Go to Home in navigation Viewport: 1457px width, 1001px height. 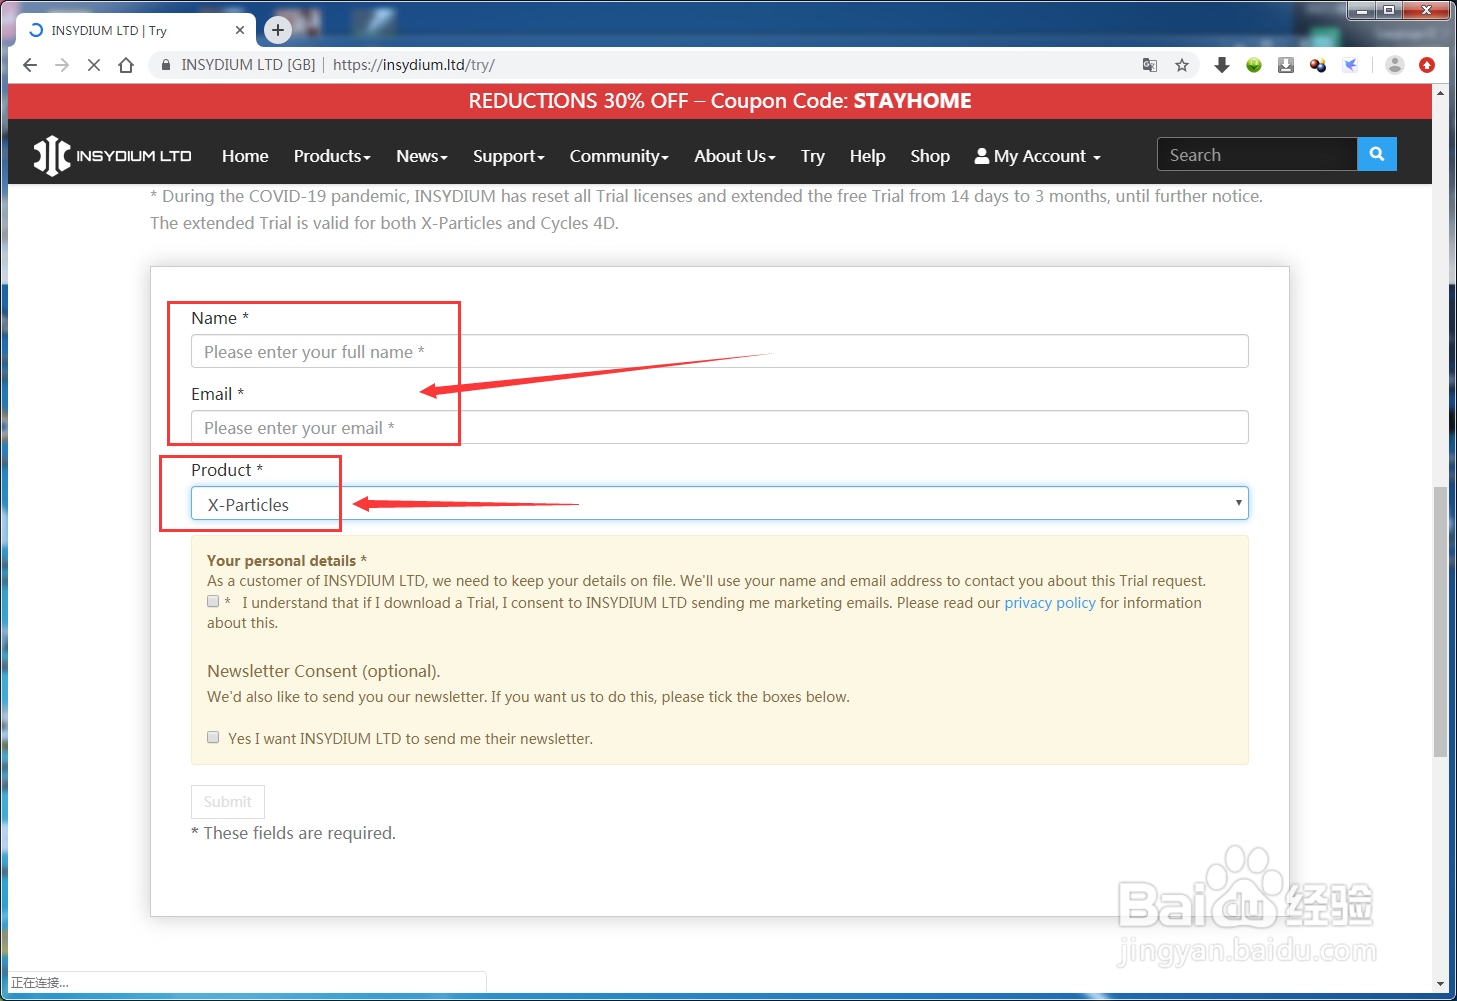click(245, 156)
